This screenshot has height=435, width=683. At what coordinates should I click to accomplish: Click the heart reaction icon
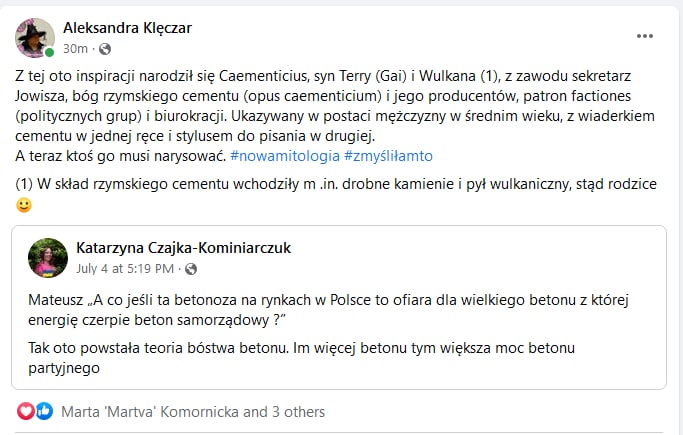tap(26, 411)
